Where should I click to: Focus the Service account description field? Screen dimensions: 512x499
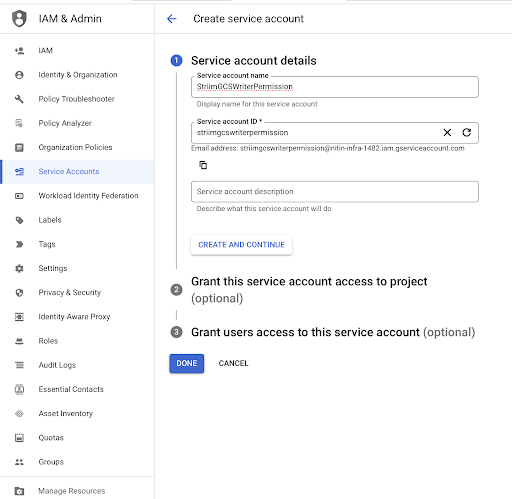click(335, 192)
